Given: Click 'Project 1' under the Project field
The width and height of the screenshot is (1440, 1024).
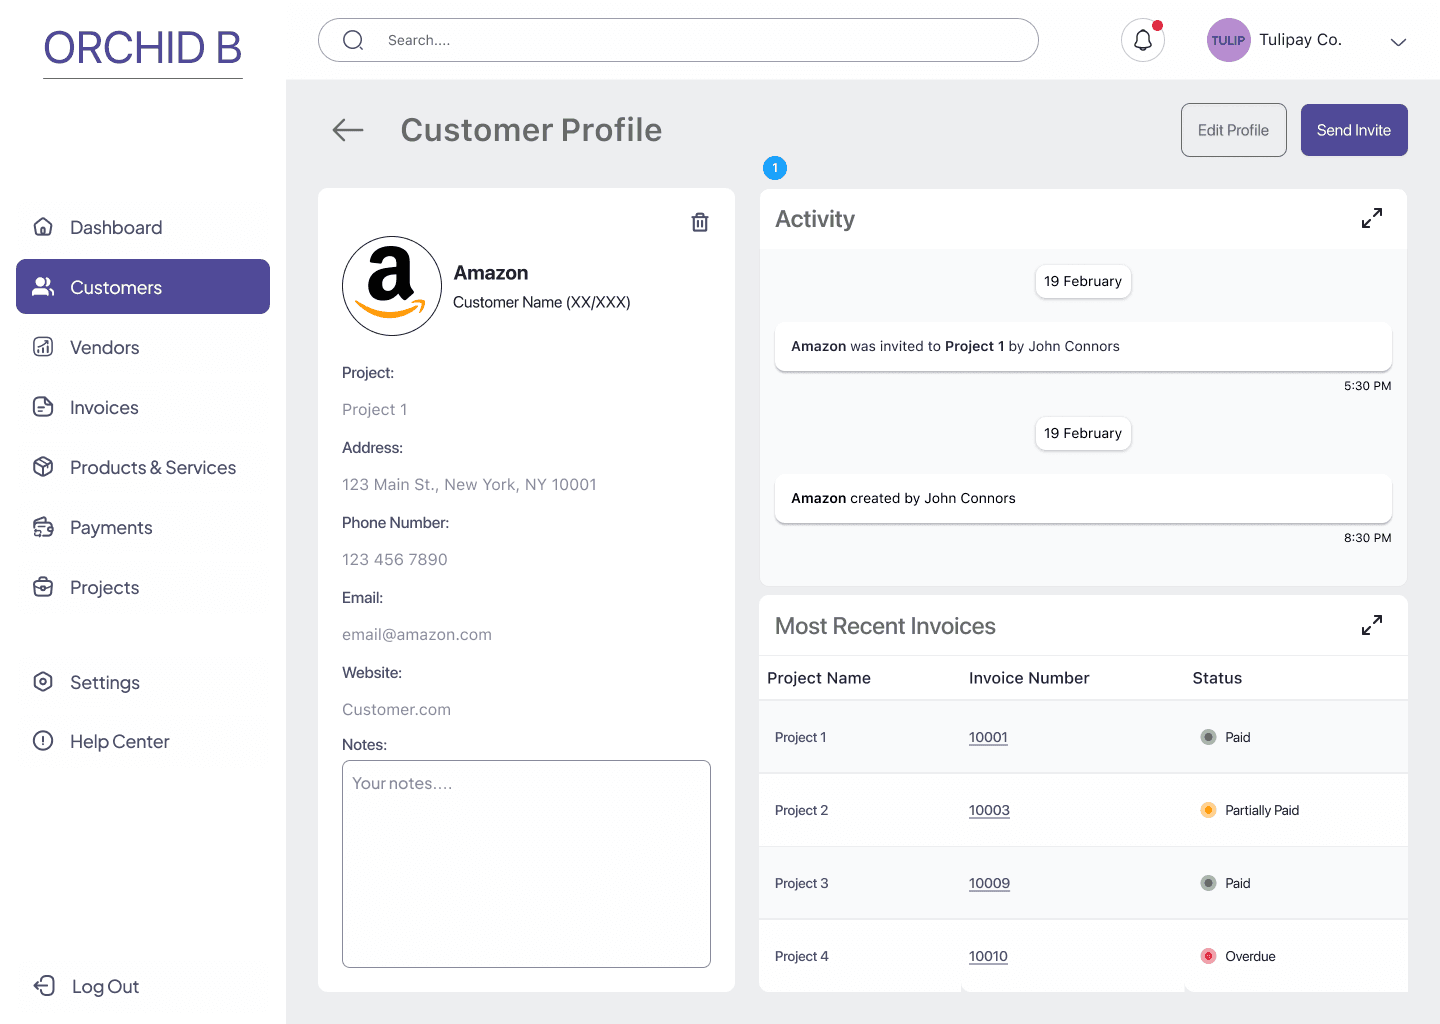Looking at the screenshot, I should coord(375,409).
